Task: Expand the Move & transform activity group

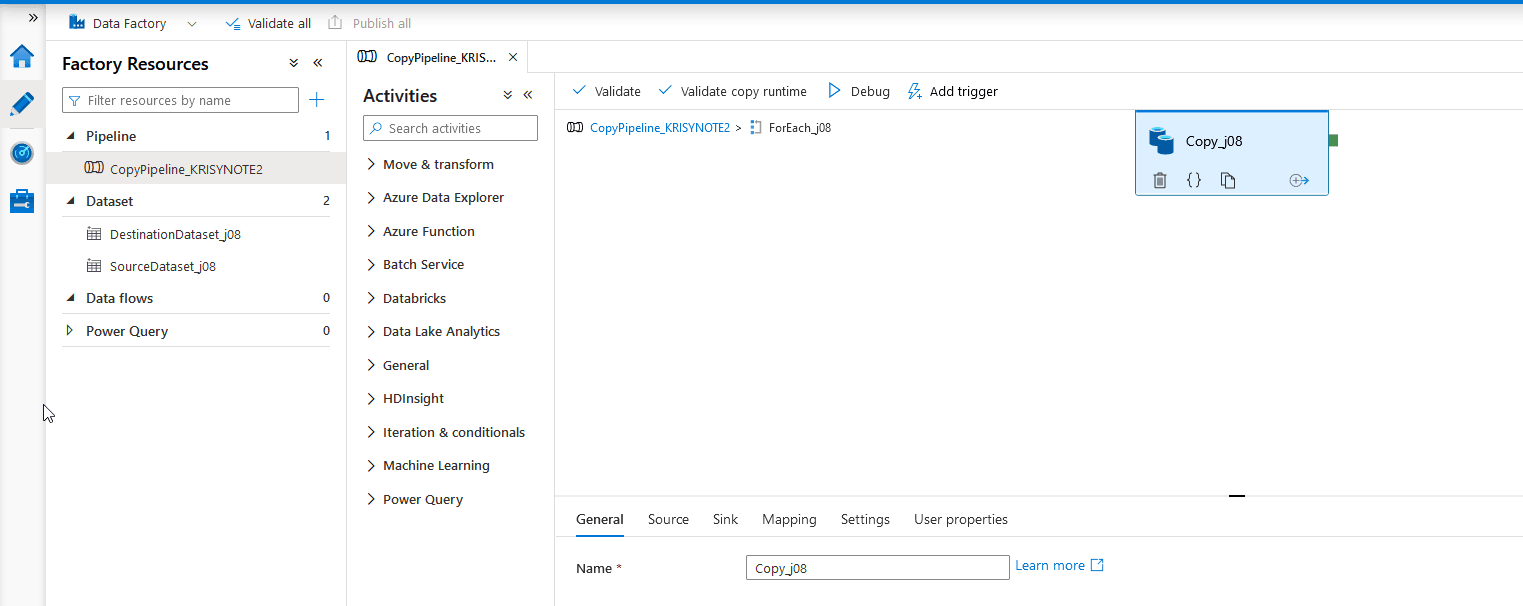Action: [438, 164]
